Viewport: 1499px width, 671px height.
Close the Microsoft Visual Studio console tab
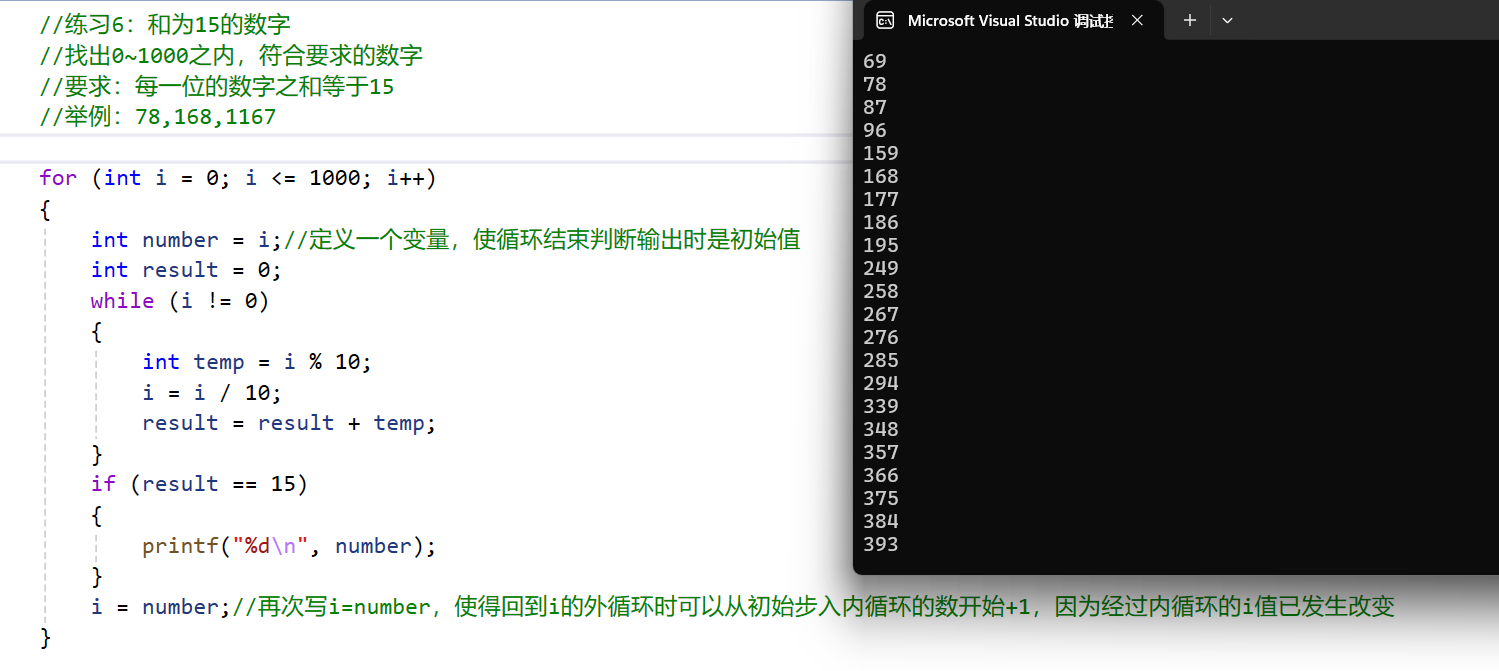[1137, 20]
